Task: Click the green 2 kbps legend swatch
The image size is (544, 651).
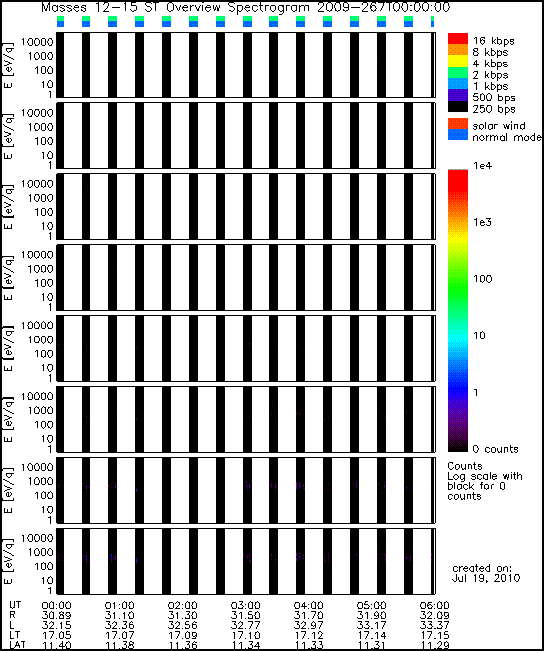Action: [x=458, y=73]
